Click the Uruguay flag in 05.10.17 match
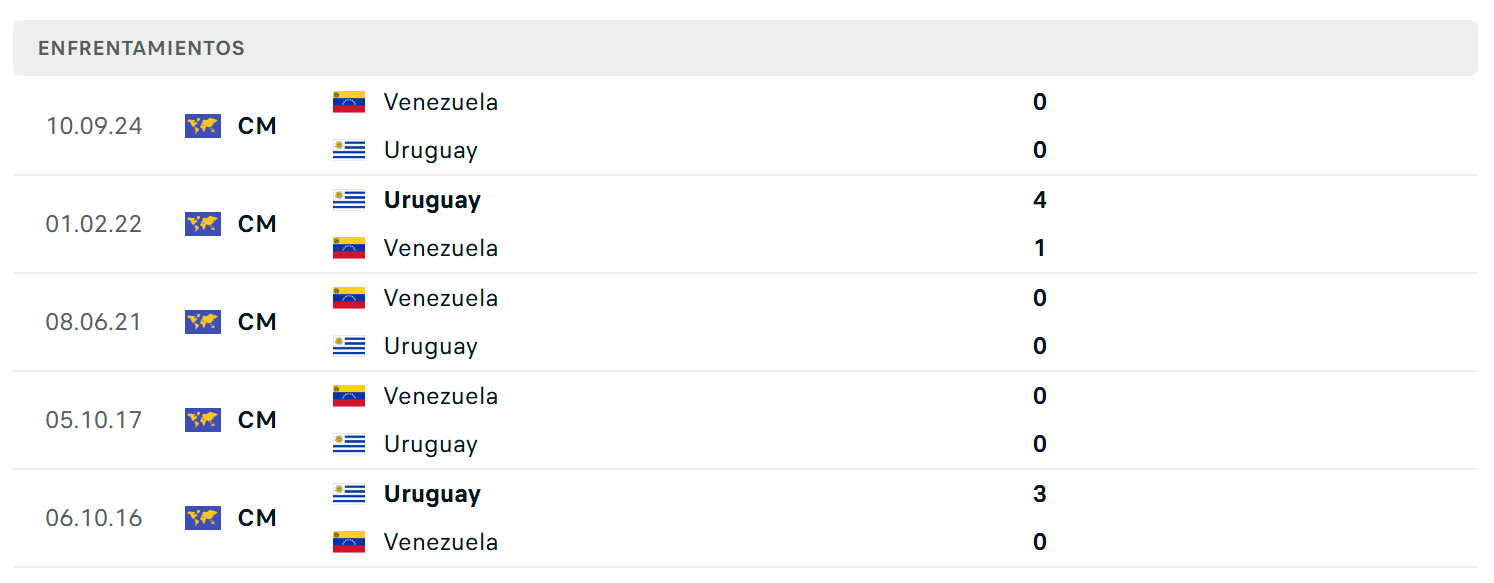Viewport: 1494px width, 583px height. pos(349,444)
